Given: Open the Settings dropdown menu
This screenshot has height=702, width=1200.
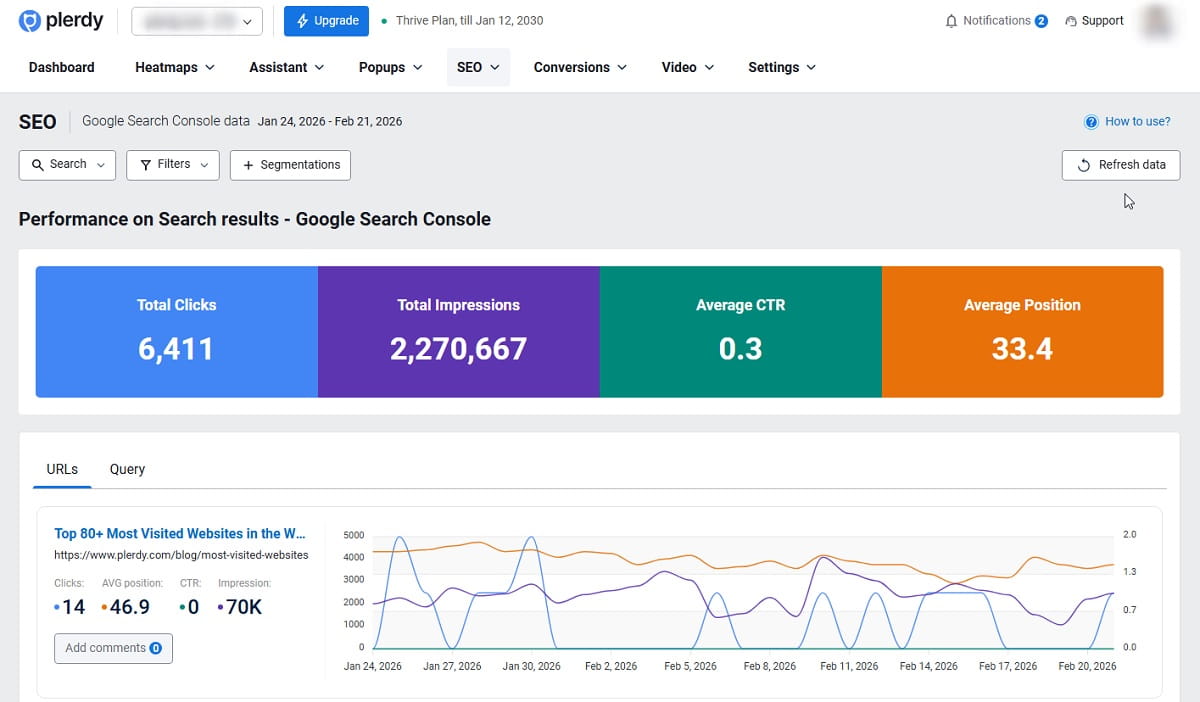Looking at the screenshot, I should [782, 67].
